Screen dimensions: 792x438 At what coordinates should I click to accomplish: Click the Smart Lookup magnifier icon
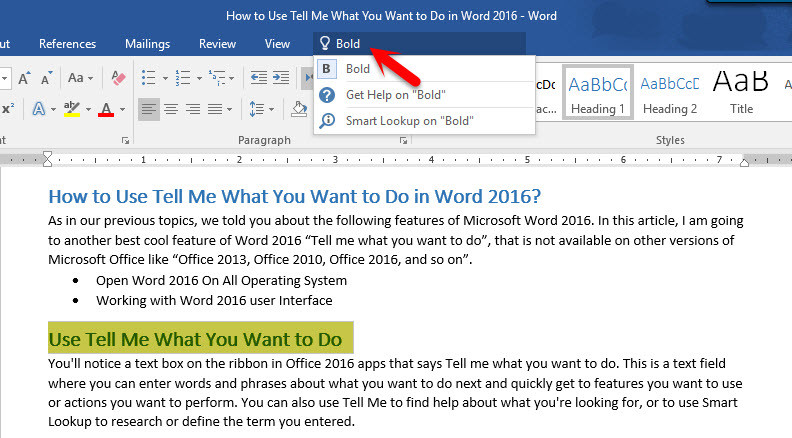click(x=327, y=120)
